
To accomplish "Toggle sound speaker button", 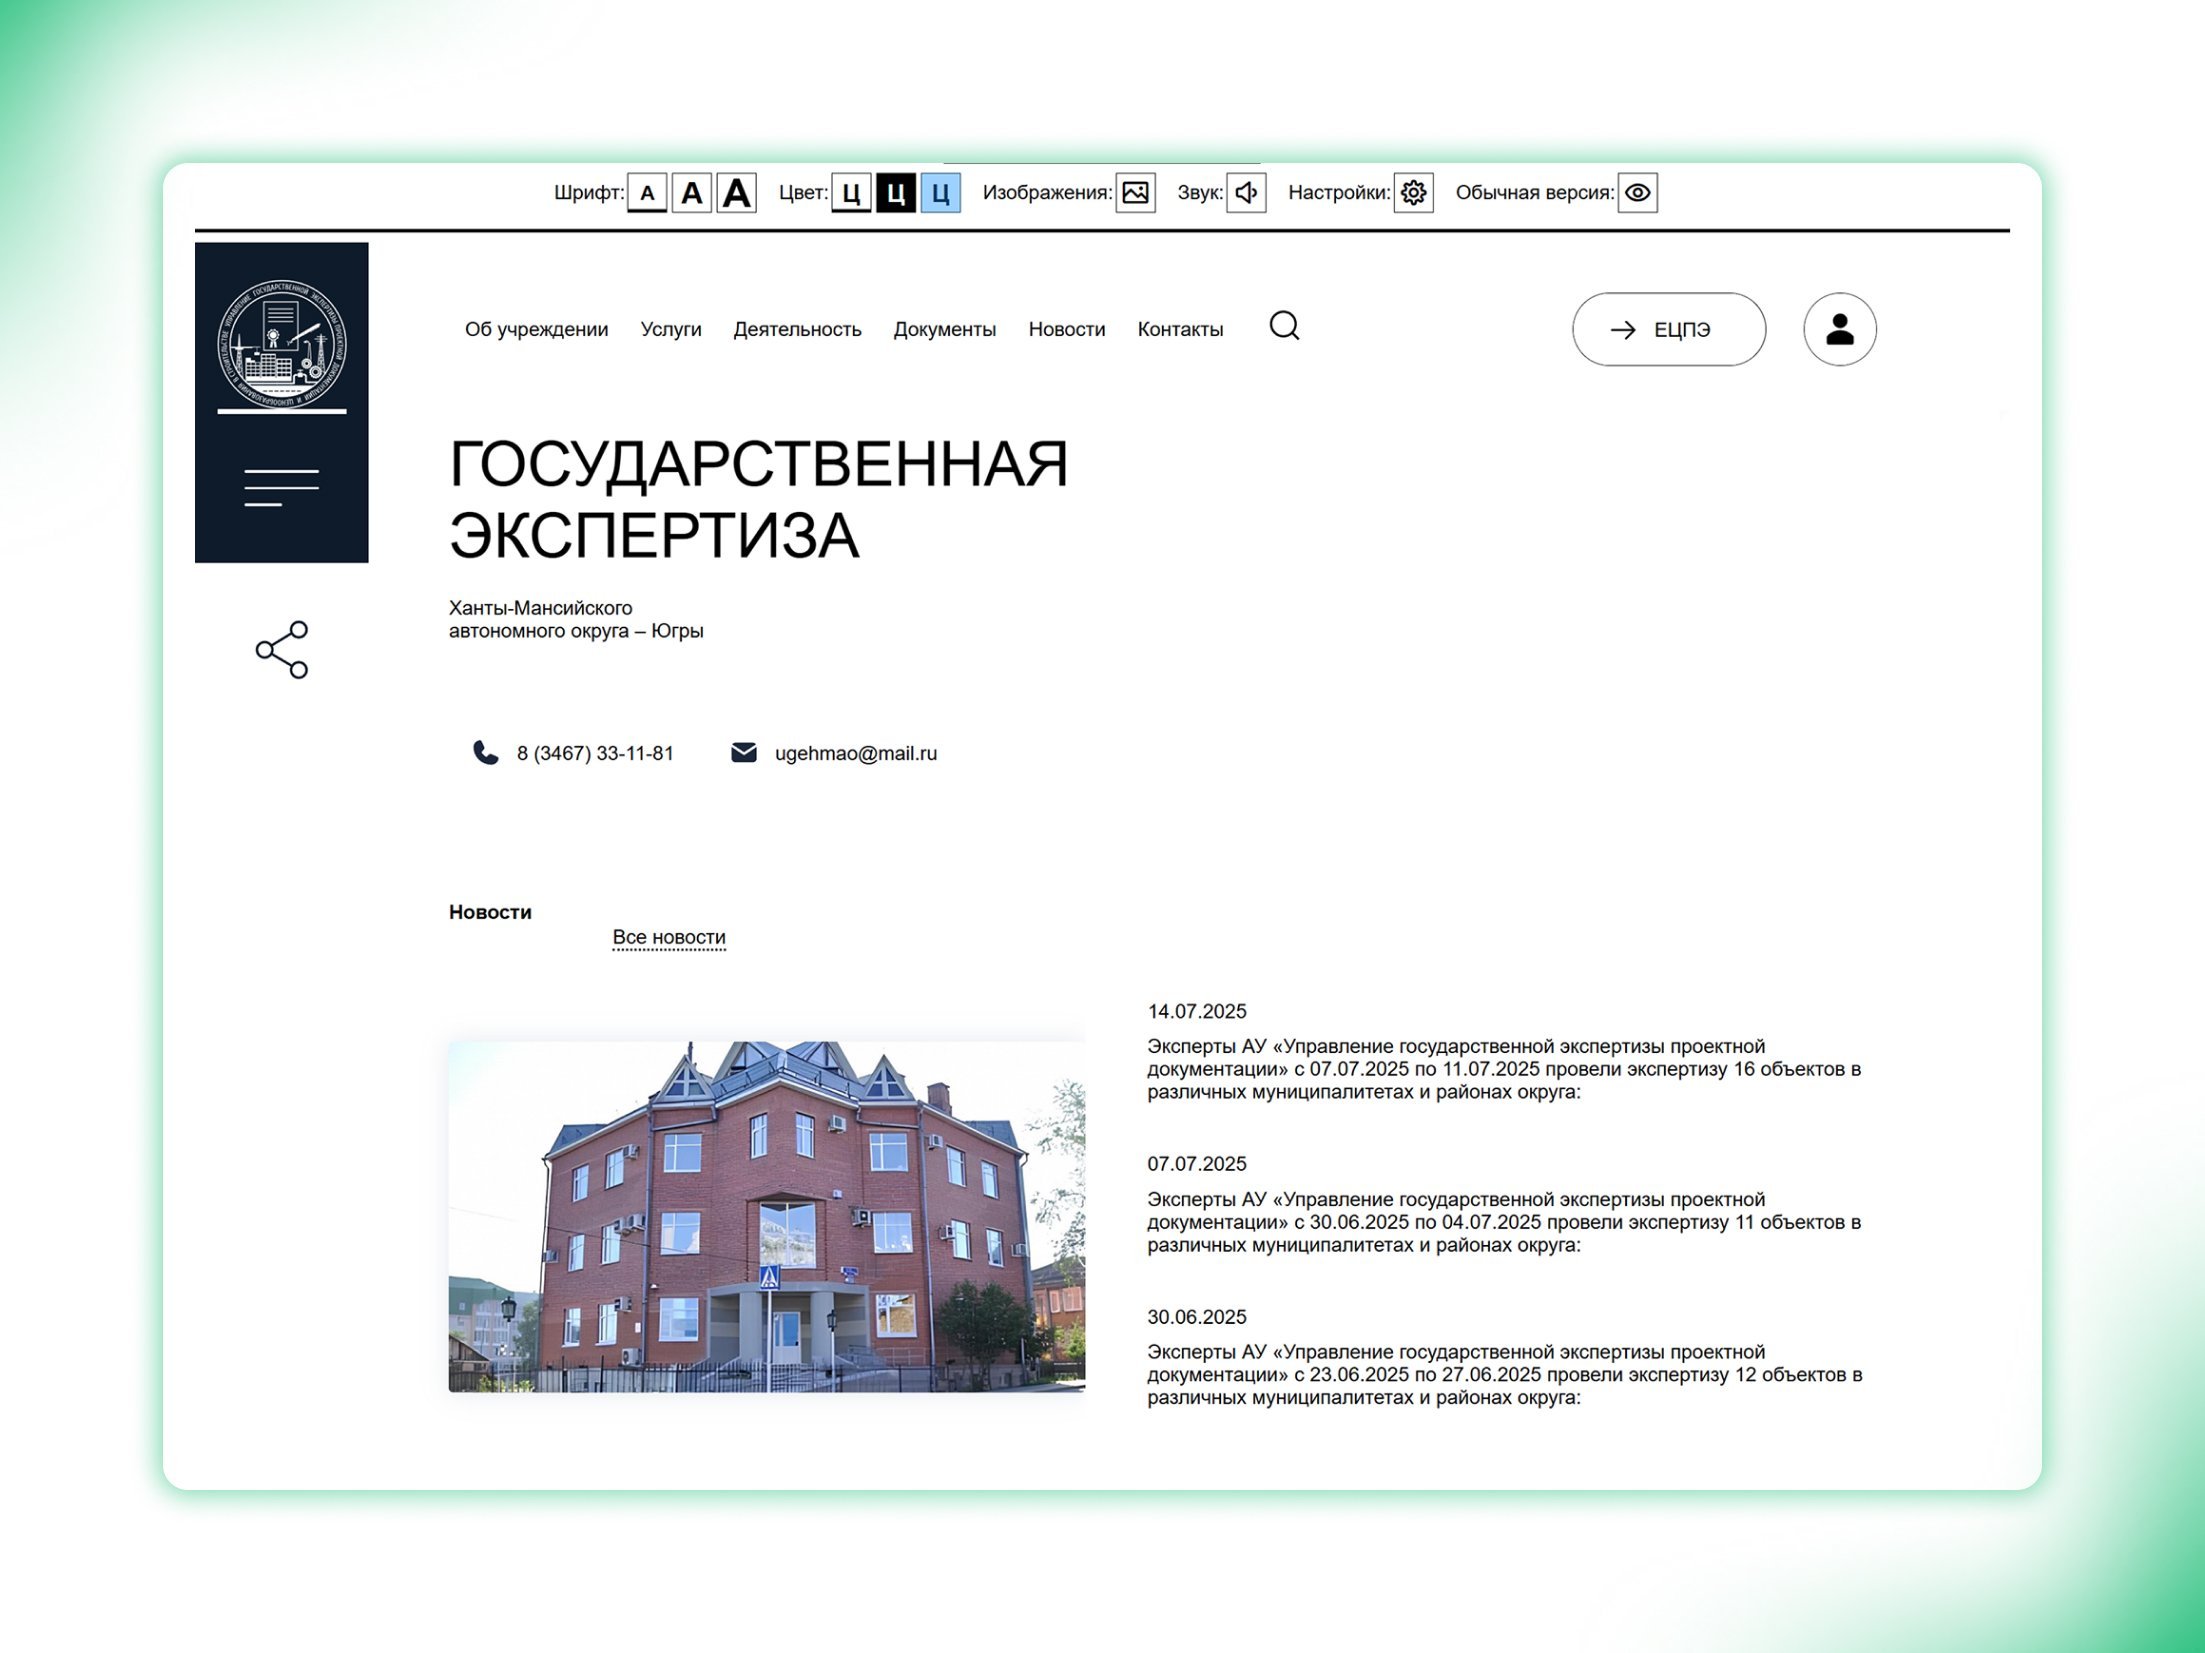I will tap(1246, 192).
